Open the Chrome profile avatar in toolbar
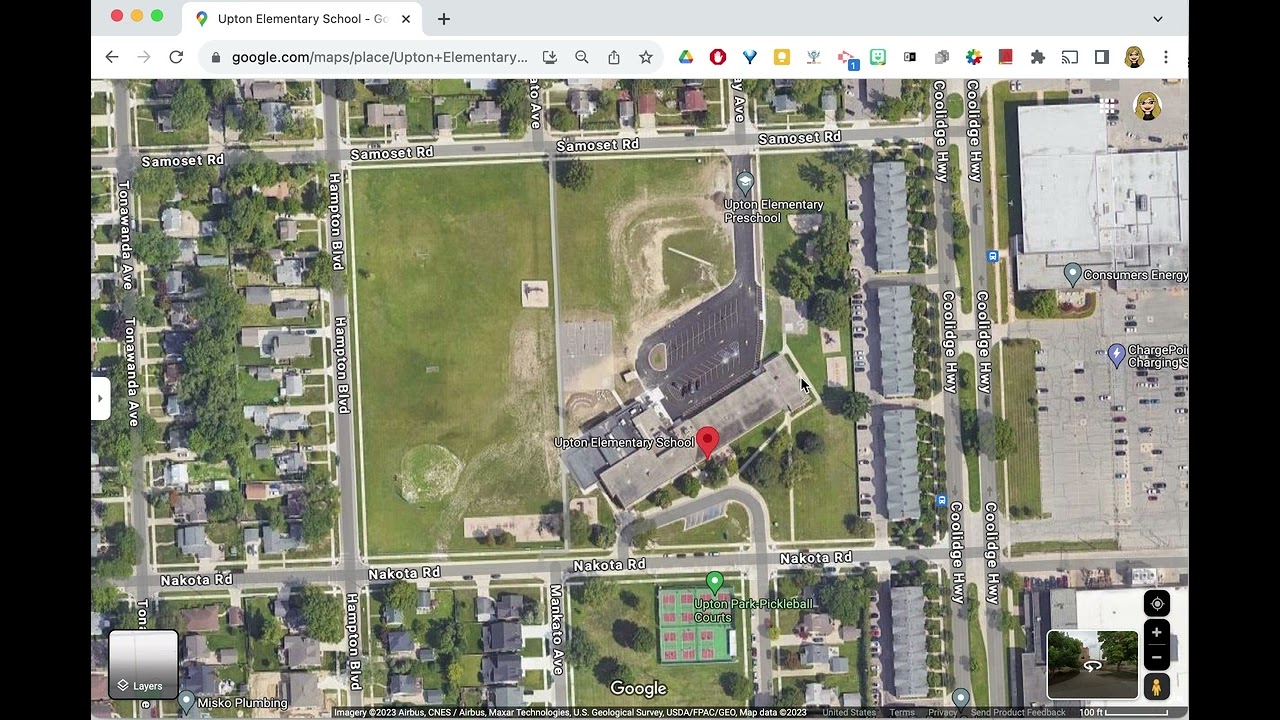This screenshot has height=720, width=1280. pyautogui.click(x=1134, y=57)
